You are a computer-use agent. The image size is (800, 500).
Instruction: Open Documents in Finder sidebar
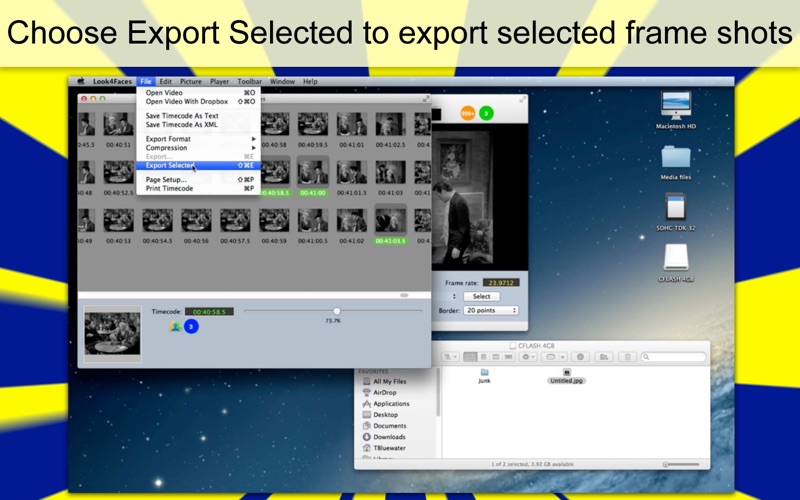[x=384, y=426]
